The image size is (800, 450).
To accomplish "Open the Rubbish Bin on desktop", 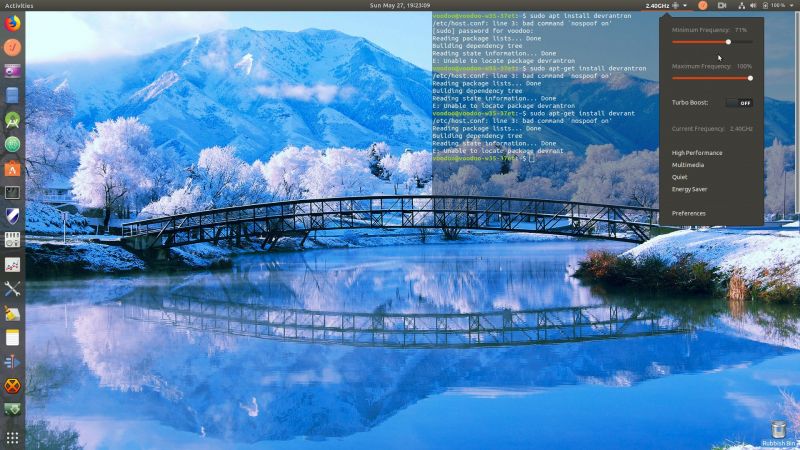I will tap(778, 430).
